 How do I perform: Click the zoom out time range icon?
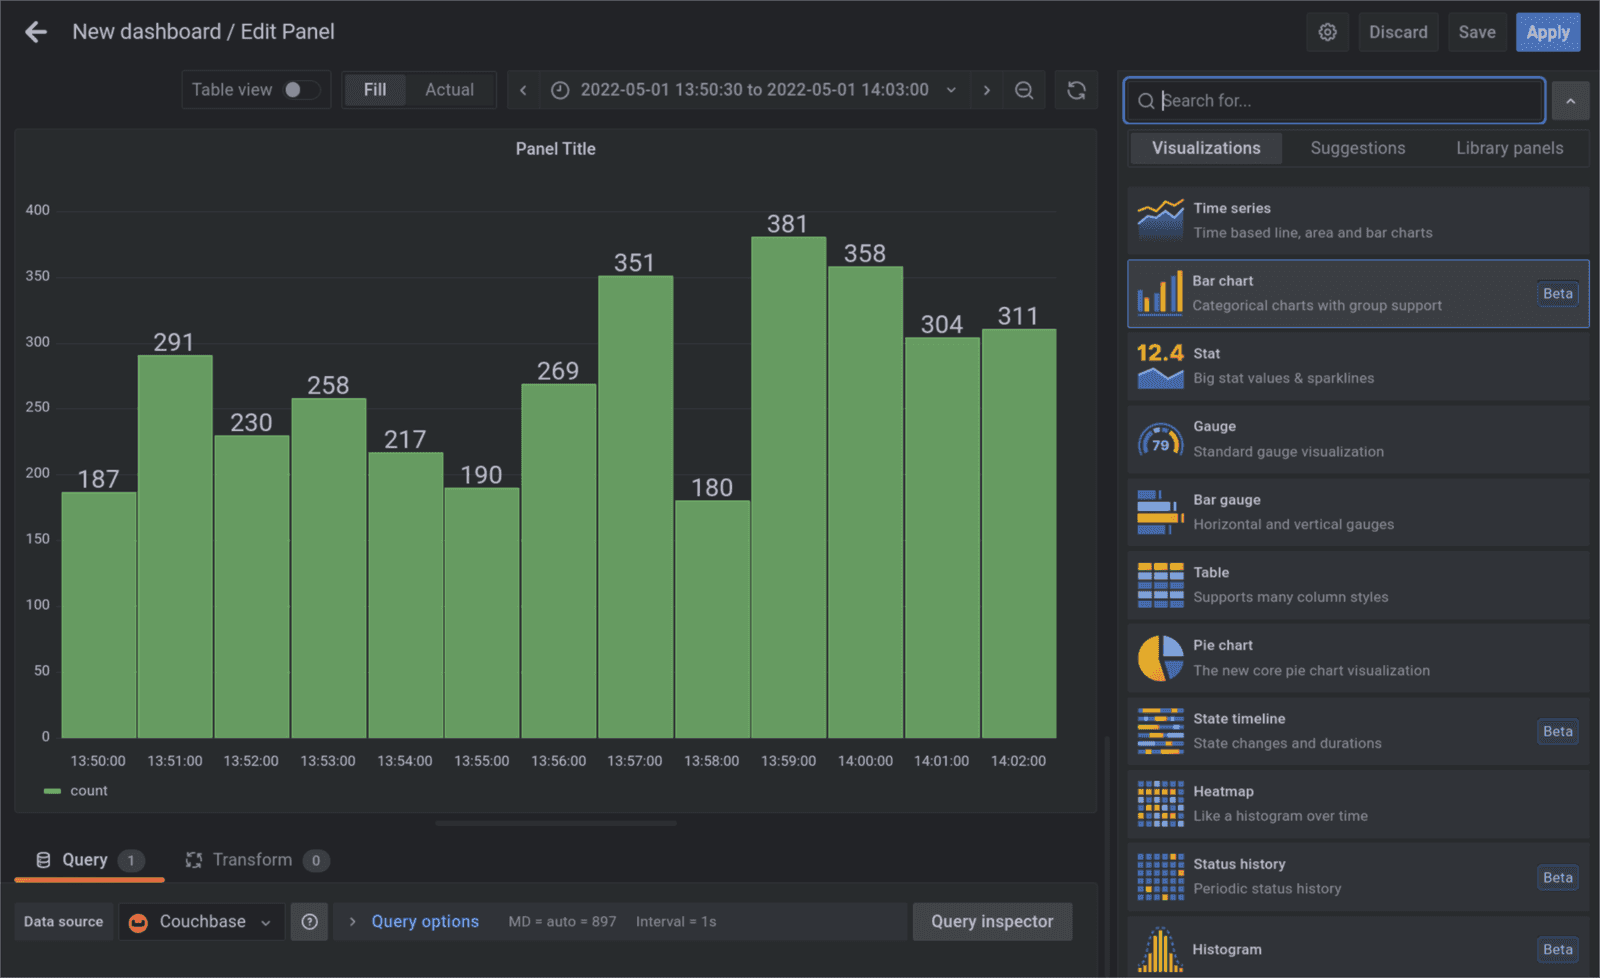(x=1024, y=90)
